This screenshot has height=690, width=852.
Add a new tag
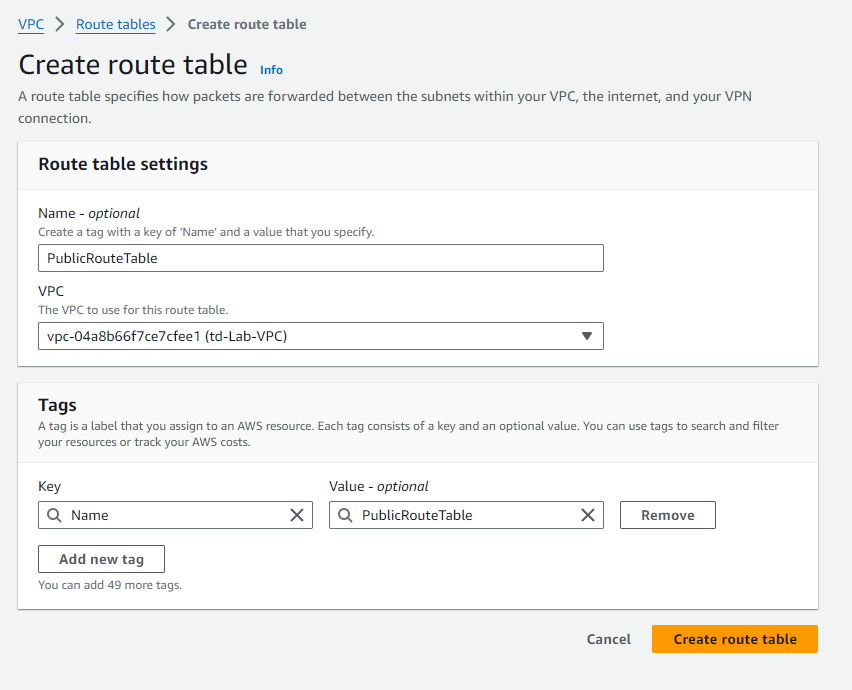click(x=102, y=559)
